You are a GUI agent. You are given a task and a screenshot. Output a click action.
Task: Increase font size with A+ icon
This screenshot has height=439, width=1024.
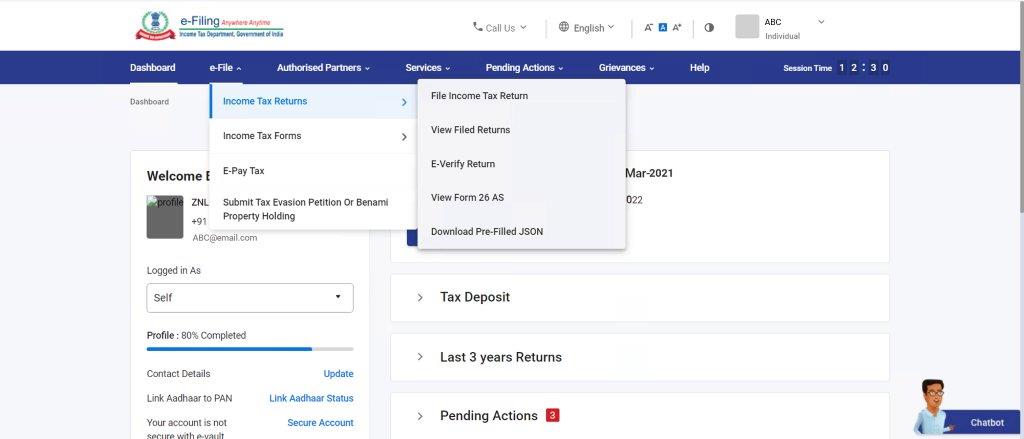click(x=677, y=28)
